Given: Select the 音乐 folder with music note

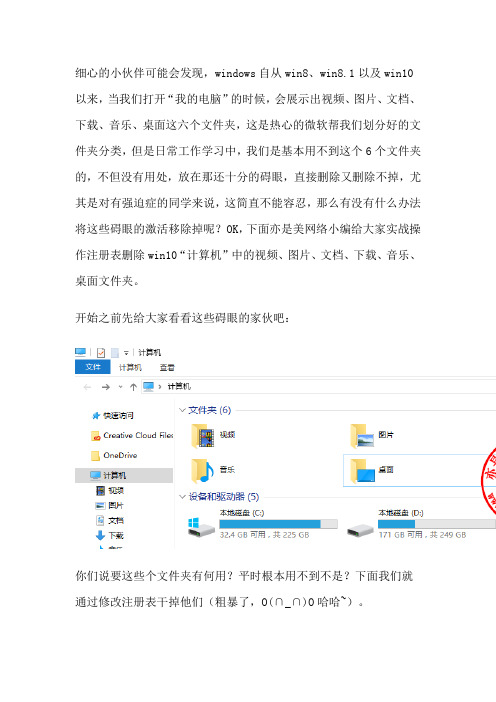Looking at the screenshot, I should point(213,470).
